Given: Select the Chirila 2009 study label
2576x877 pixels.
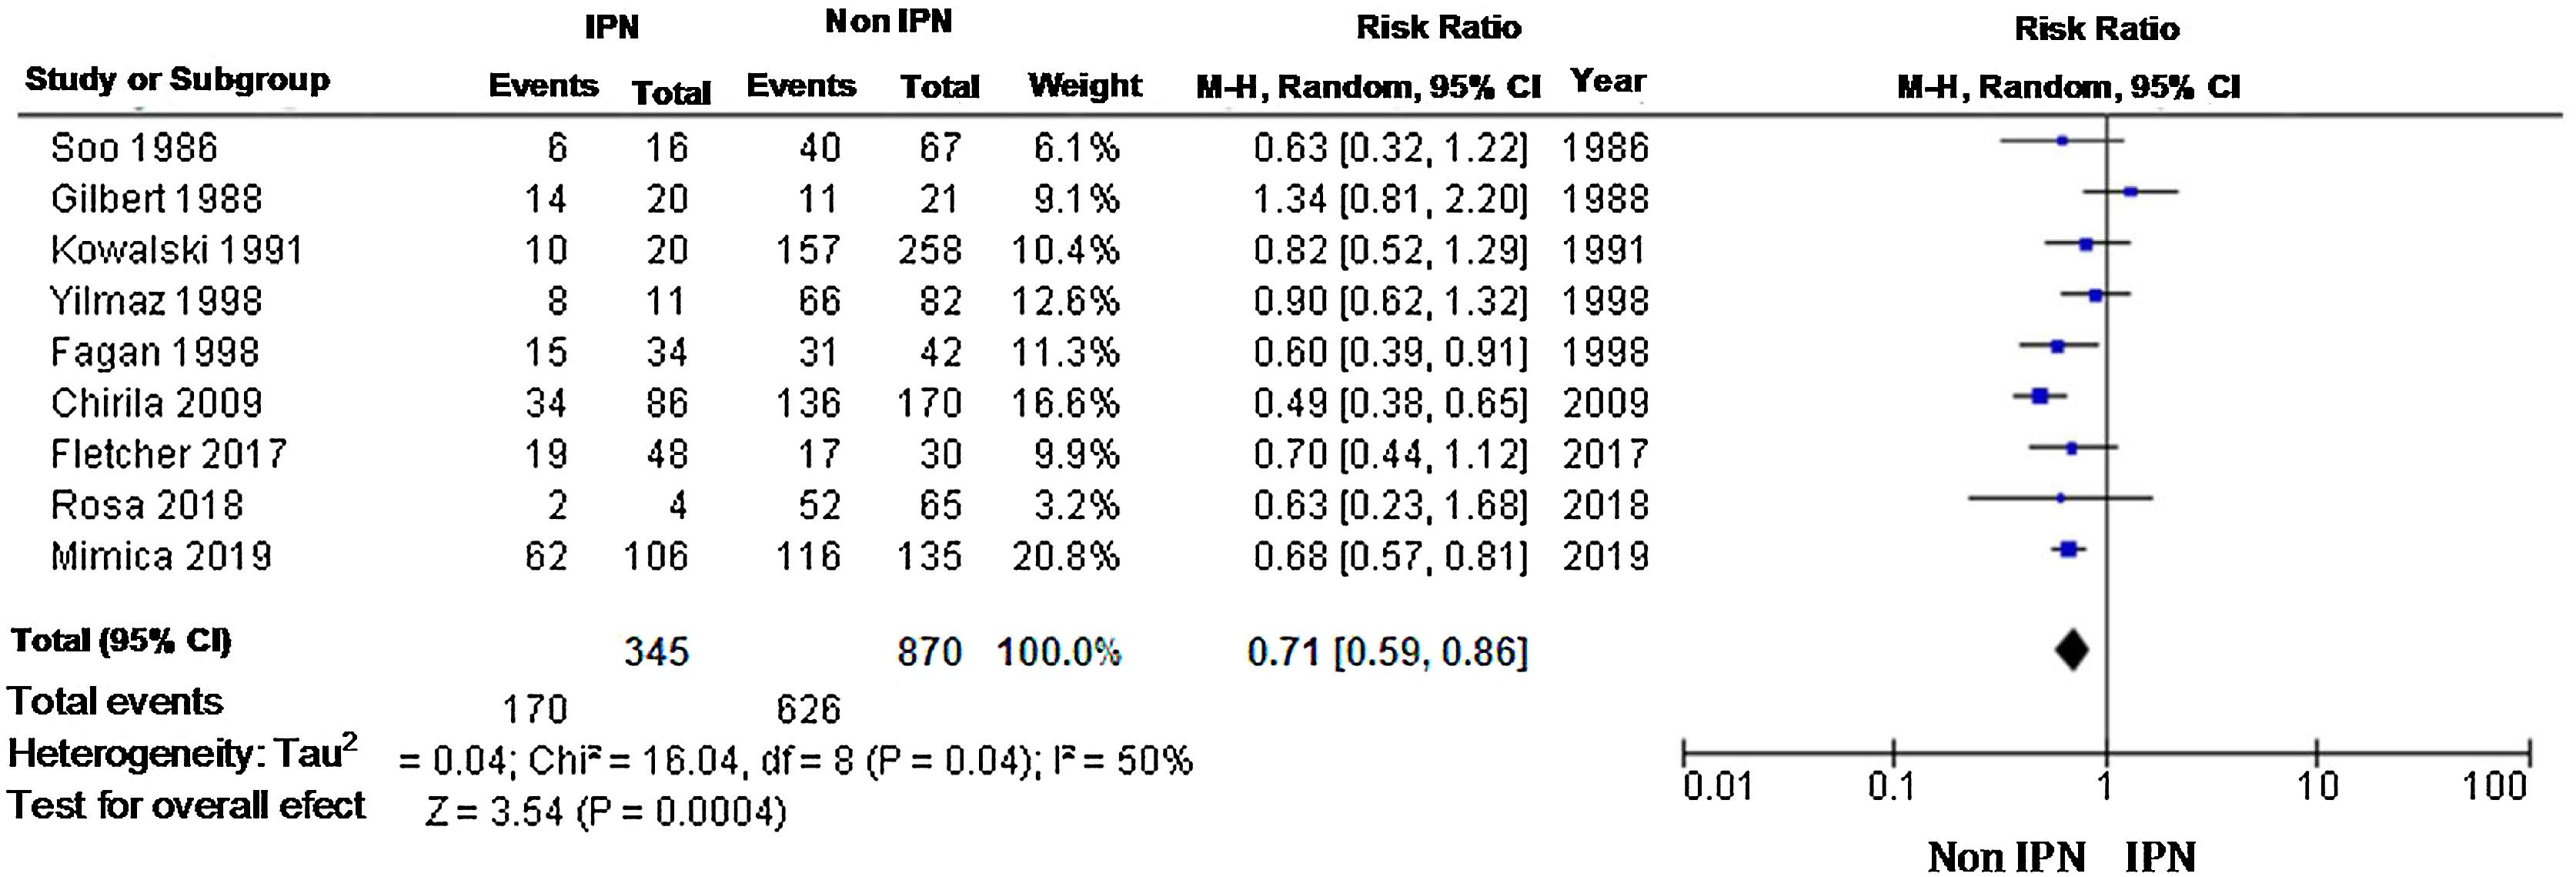Looking at the screenshot, I should 157,403.
